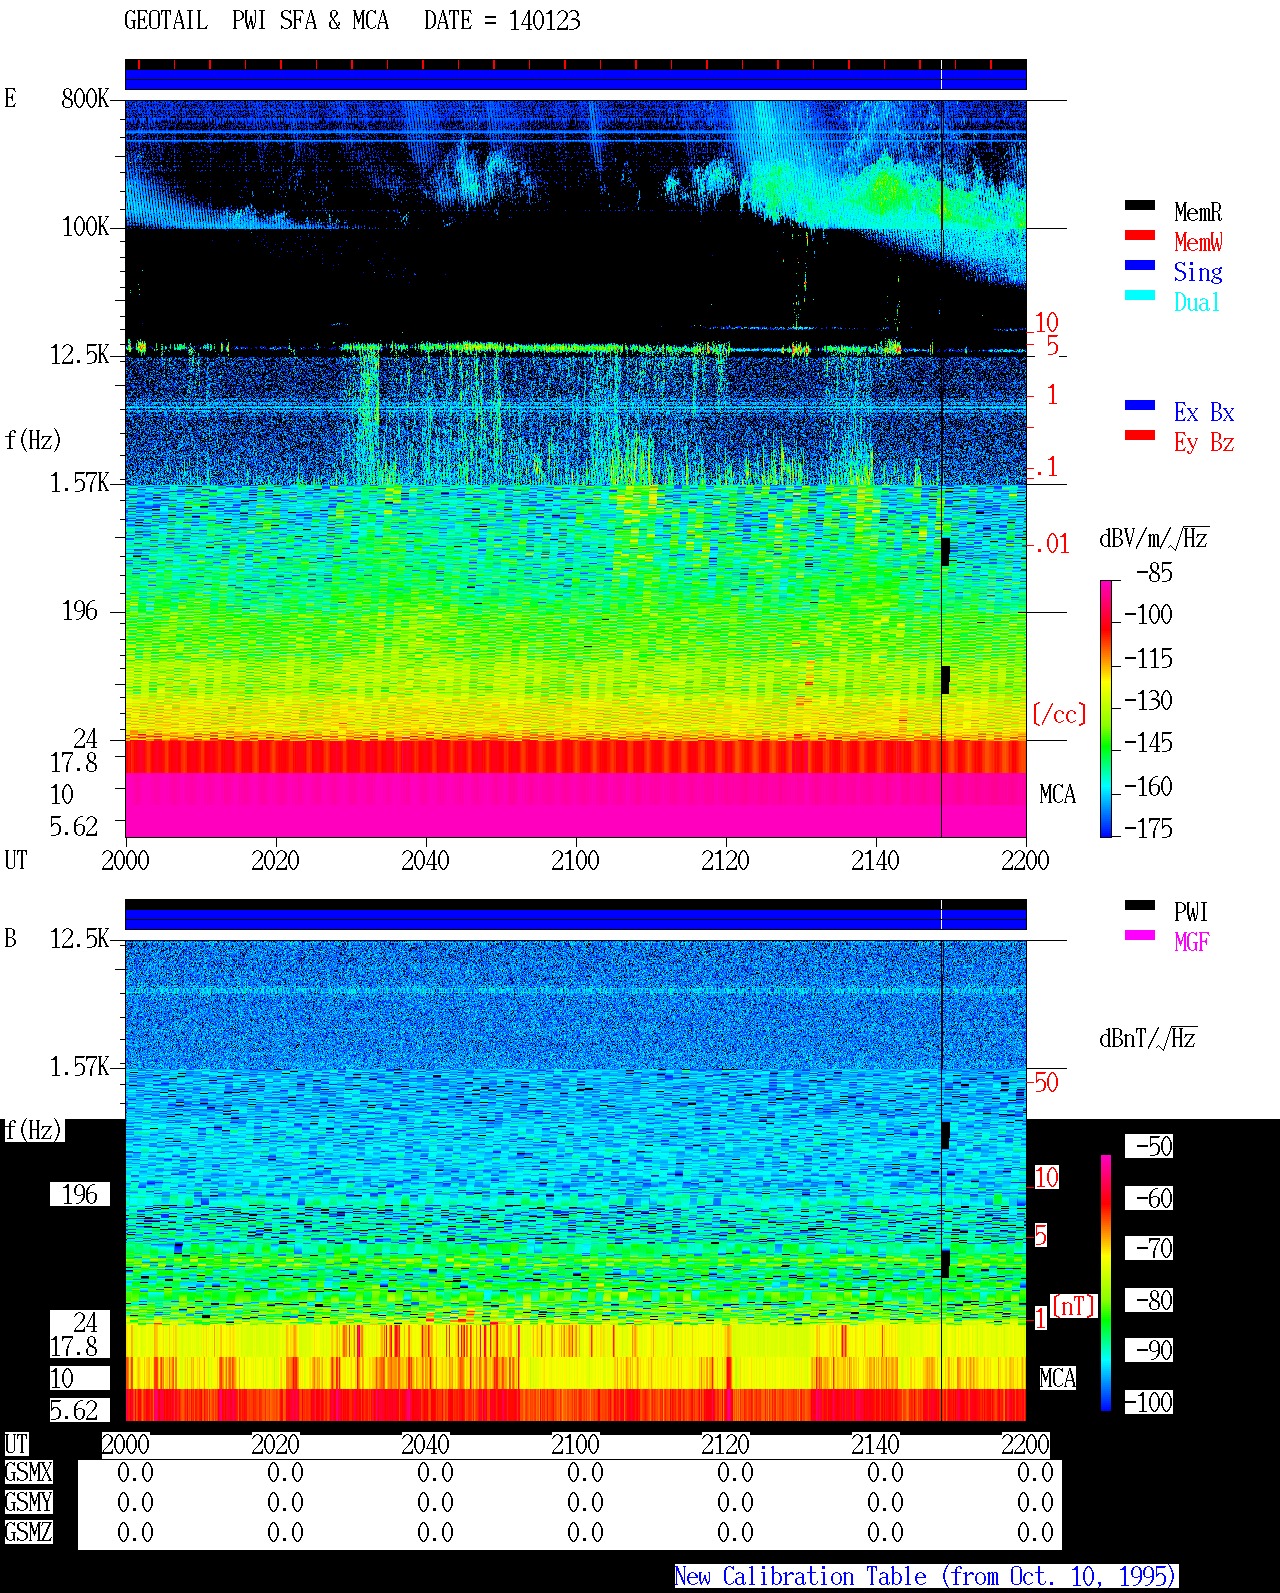Image resolution: width=1280 pixels, height=1593 pixels.
Task: Click the 12.5K label on the B panel axis
Action: (80, 938)
